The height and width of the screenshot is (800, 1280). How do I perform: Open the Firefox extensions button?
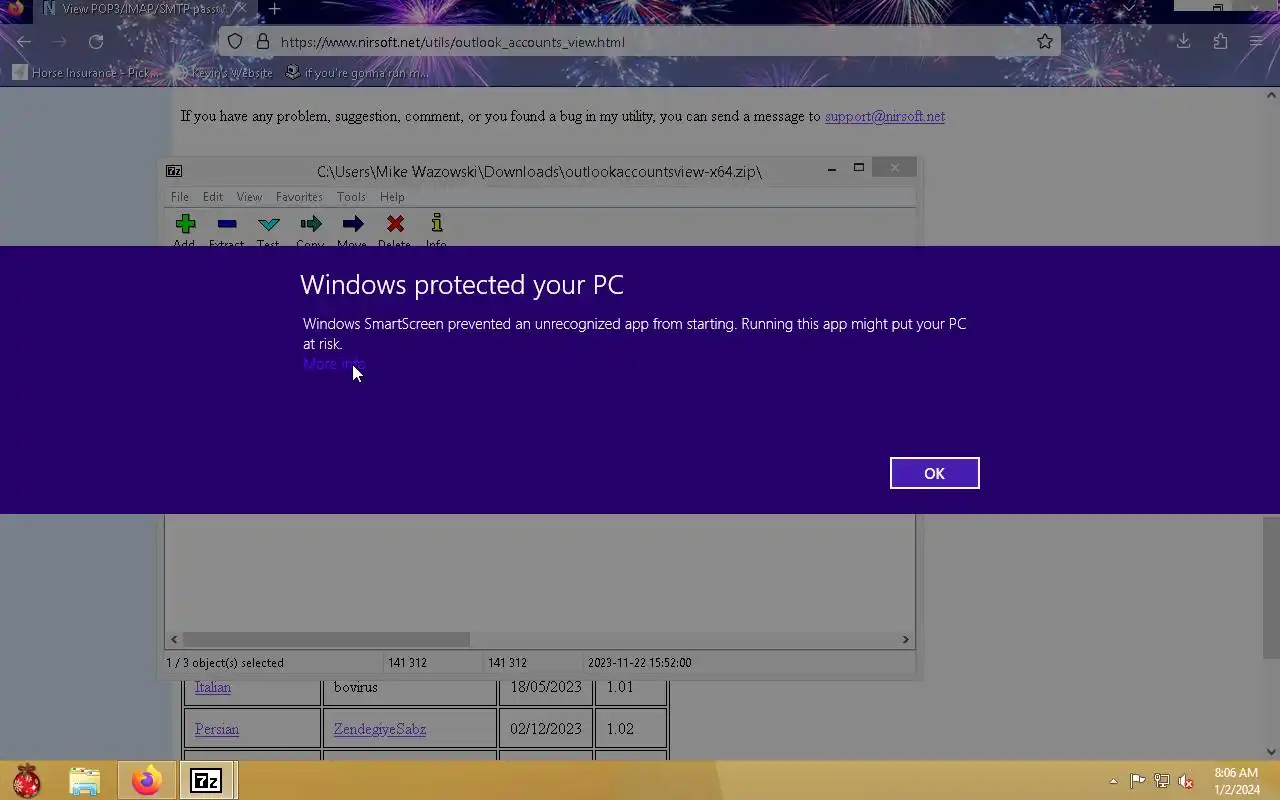point(1220,42)
